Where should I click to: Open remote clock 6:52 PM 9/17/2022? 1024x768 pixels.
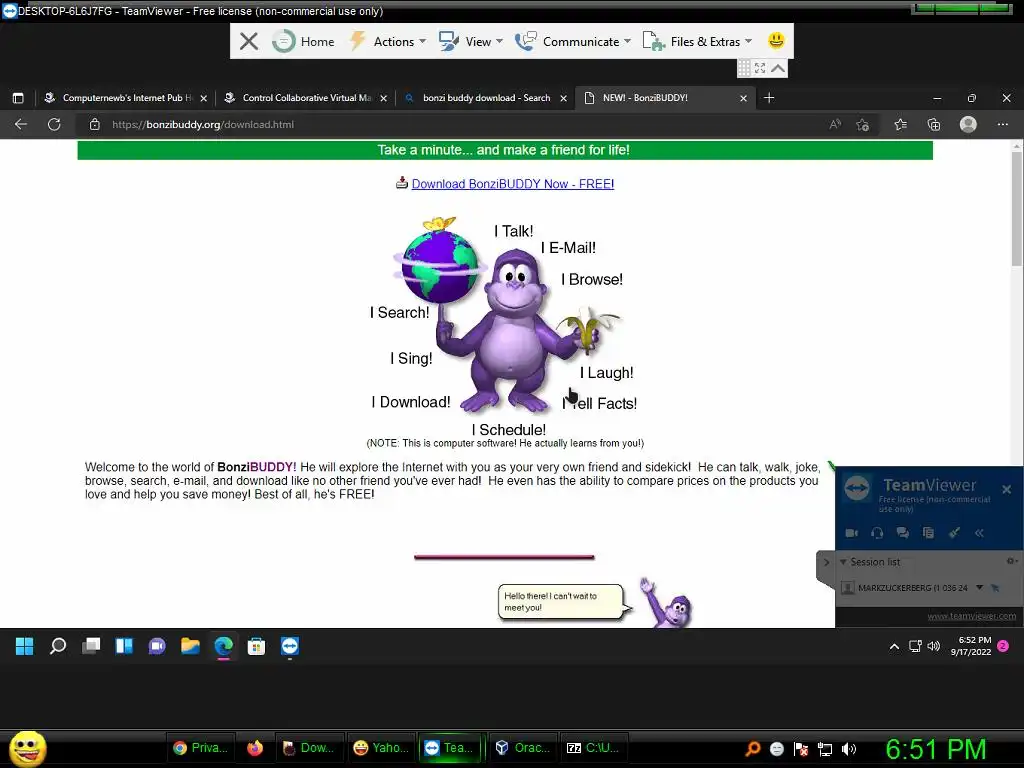(x=971, y=646)
